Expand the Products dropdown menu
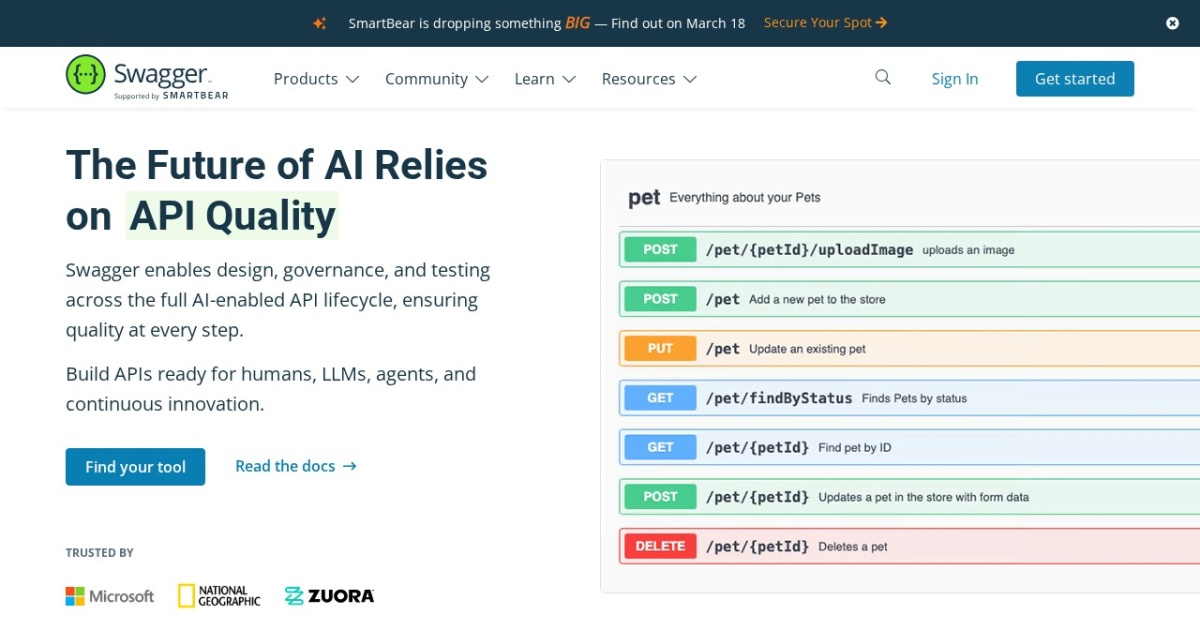The height and width of the screenshot is (630, 1200). tap(316, 79)
